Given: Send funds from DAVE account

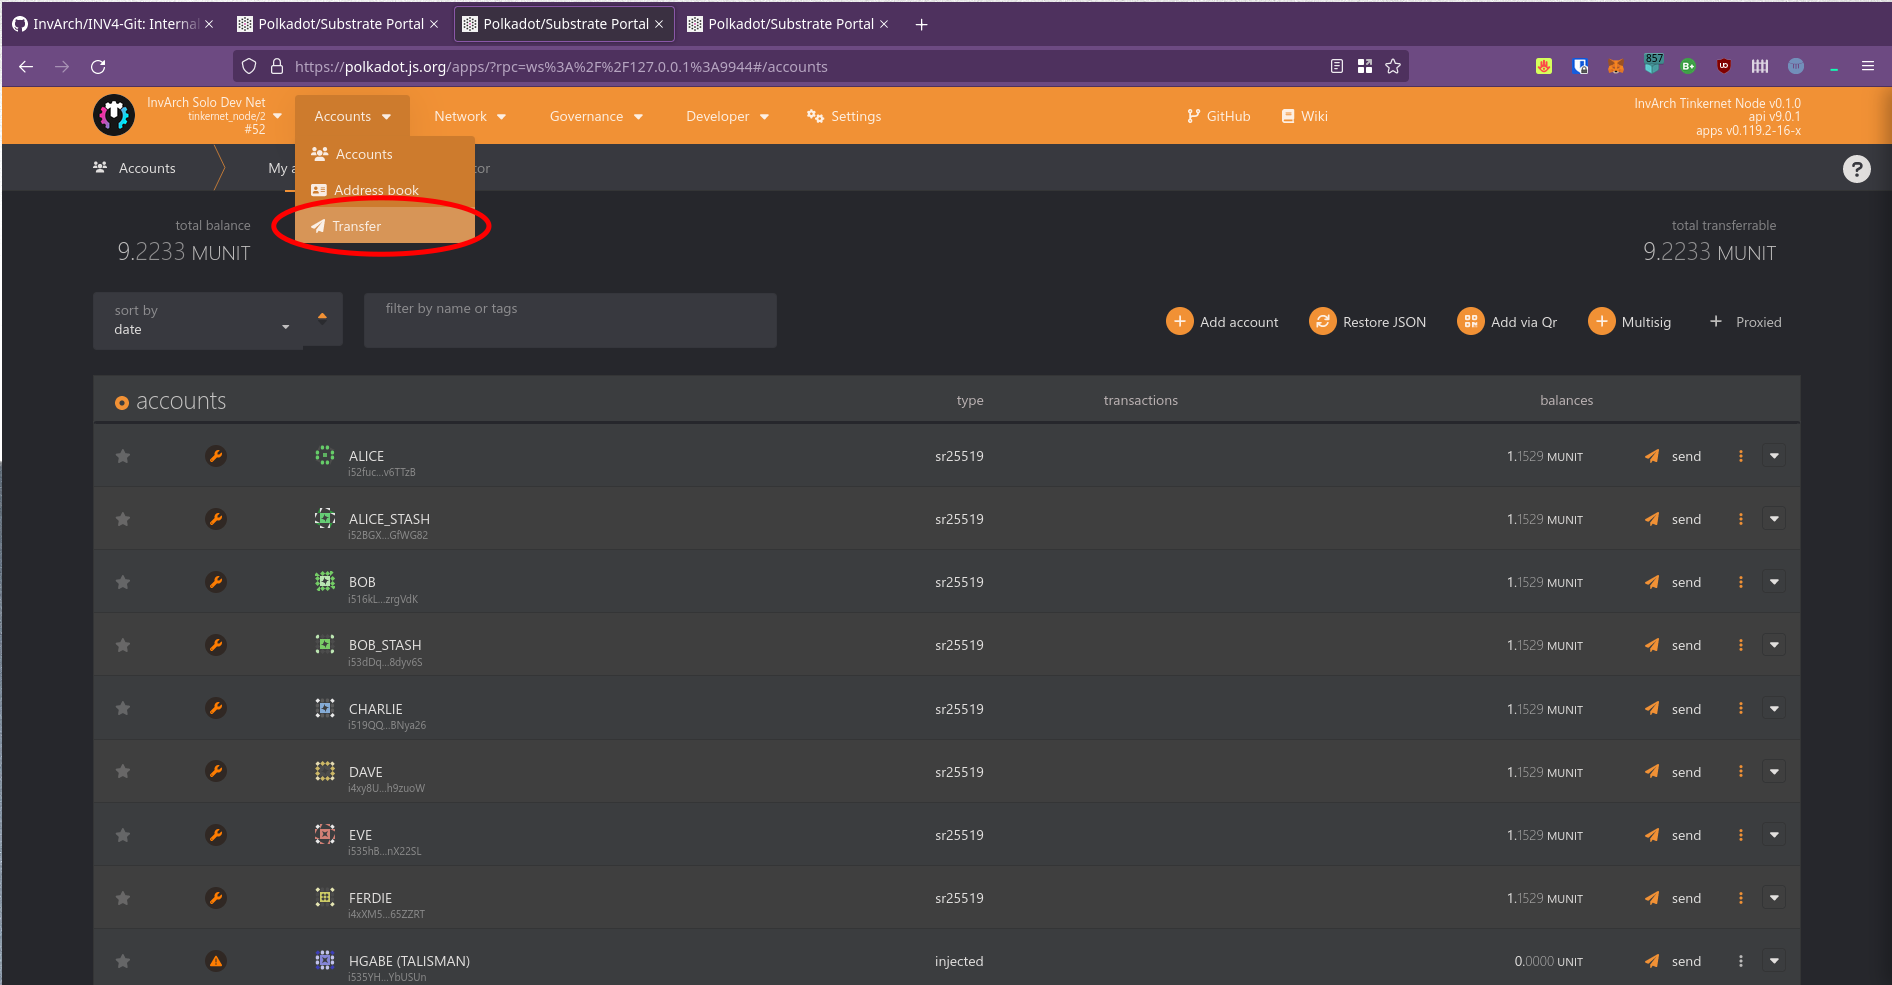Looking at the screenshot, I should coord(1673,772).
